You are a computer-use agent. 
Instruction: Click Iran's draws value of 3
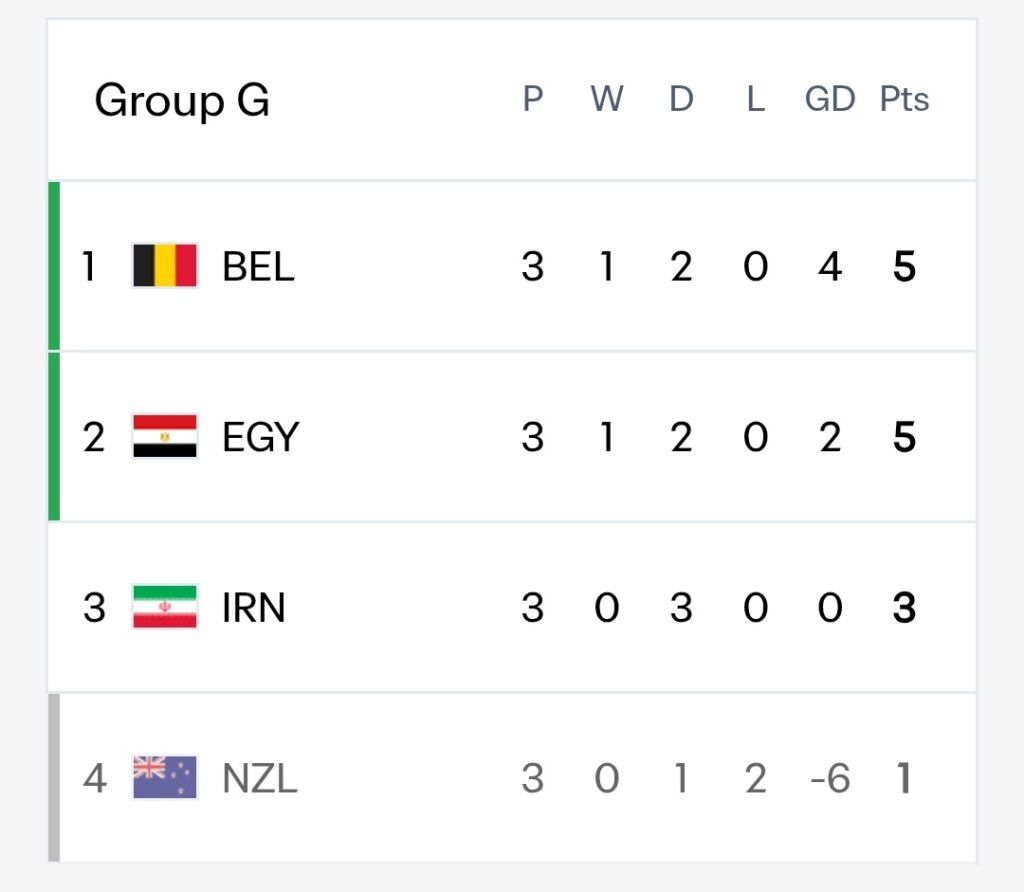(681, 607)
